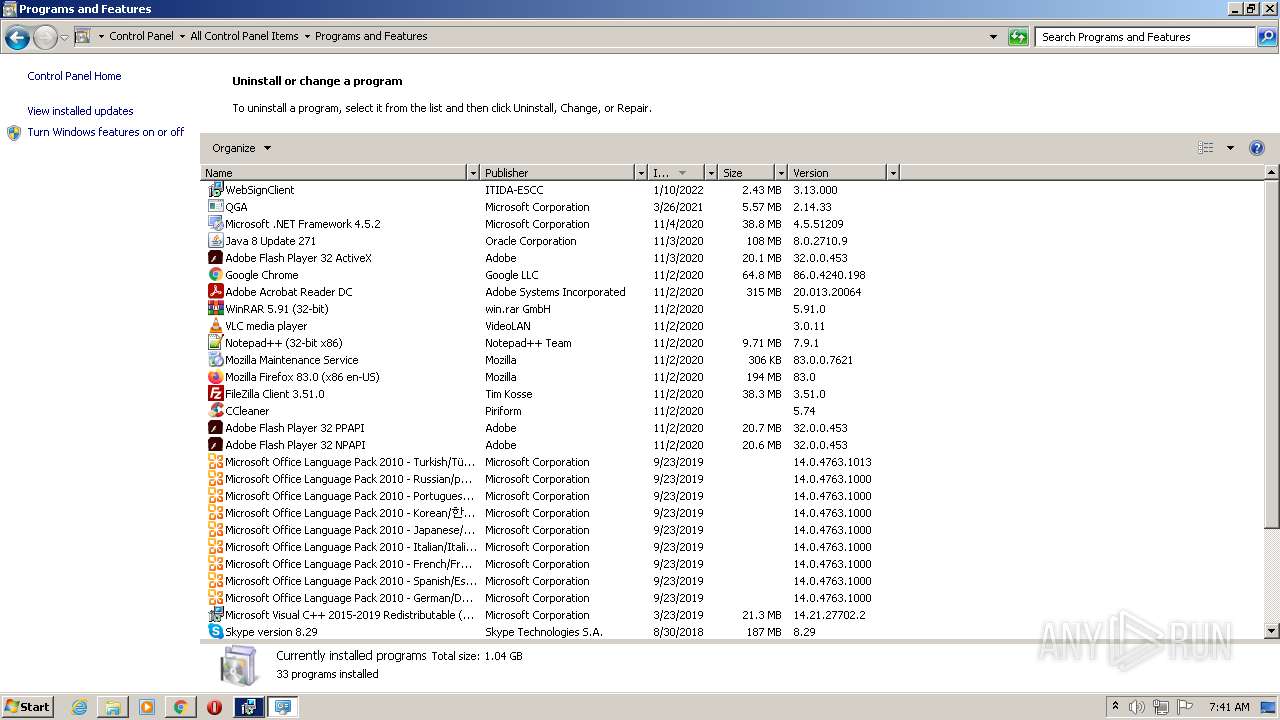Click the search magnifier icon
This screenshot has height=720, width=1280.
1267,37
